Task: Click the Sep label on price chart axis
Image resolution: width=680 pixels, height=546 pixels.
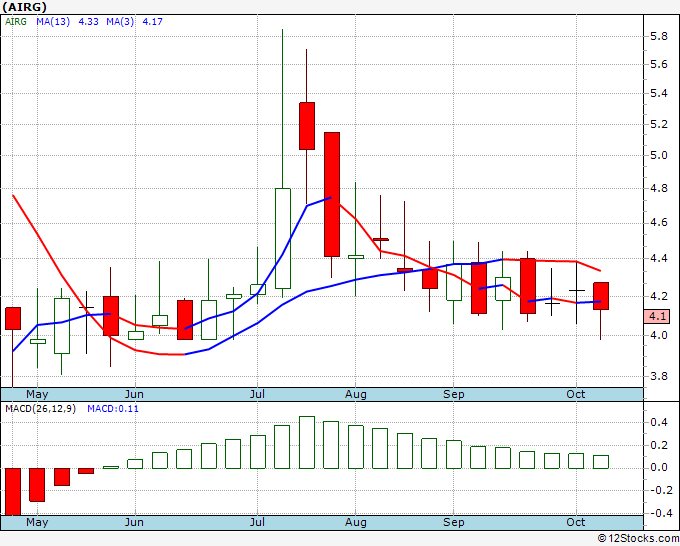Action: (x=454, y=395)
